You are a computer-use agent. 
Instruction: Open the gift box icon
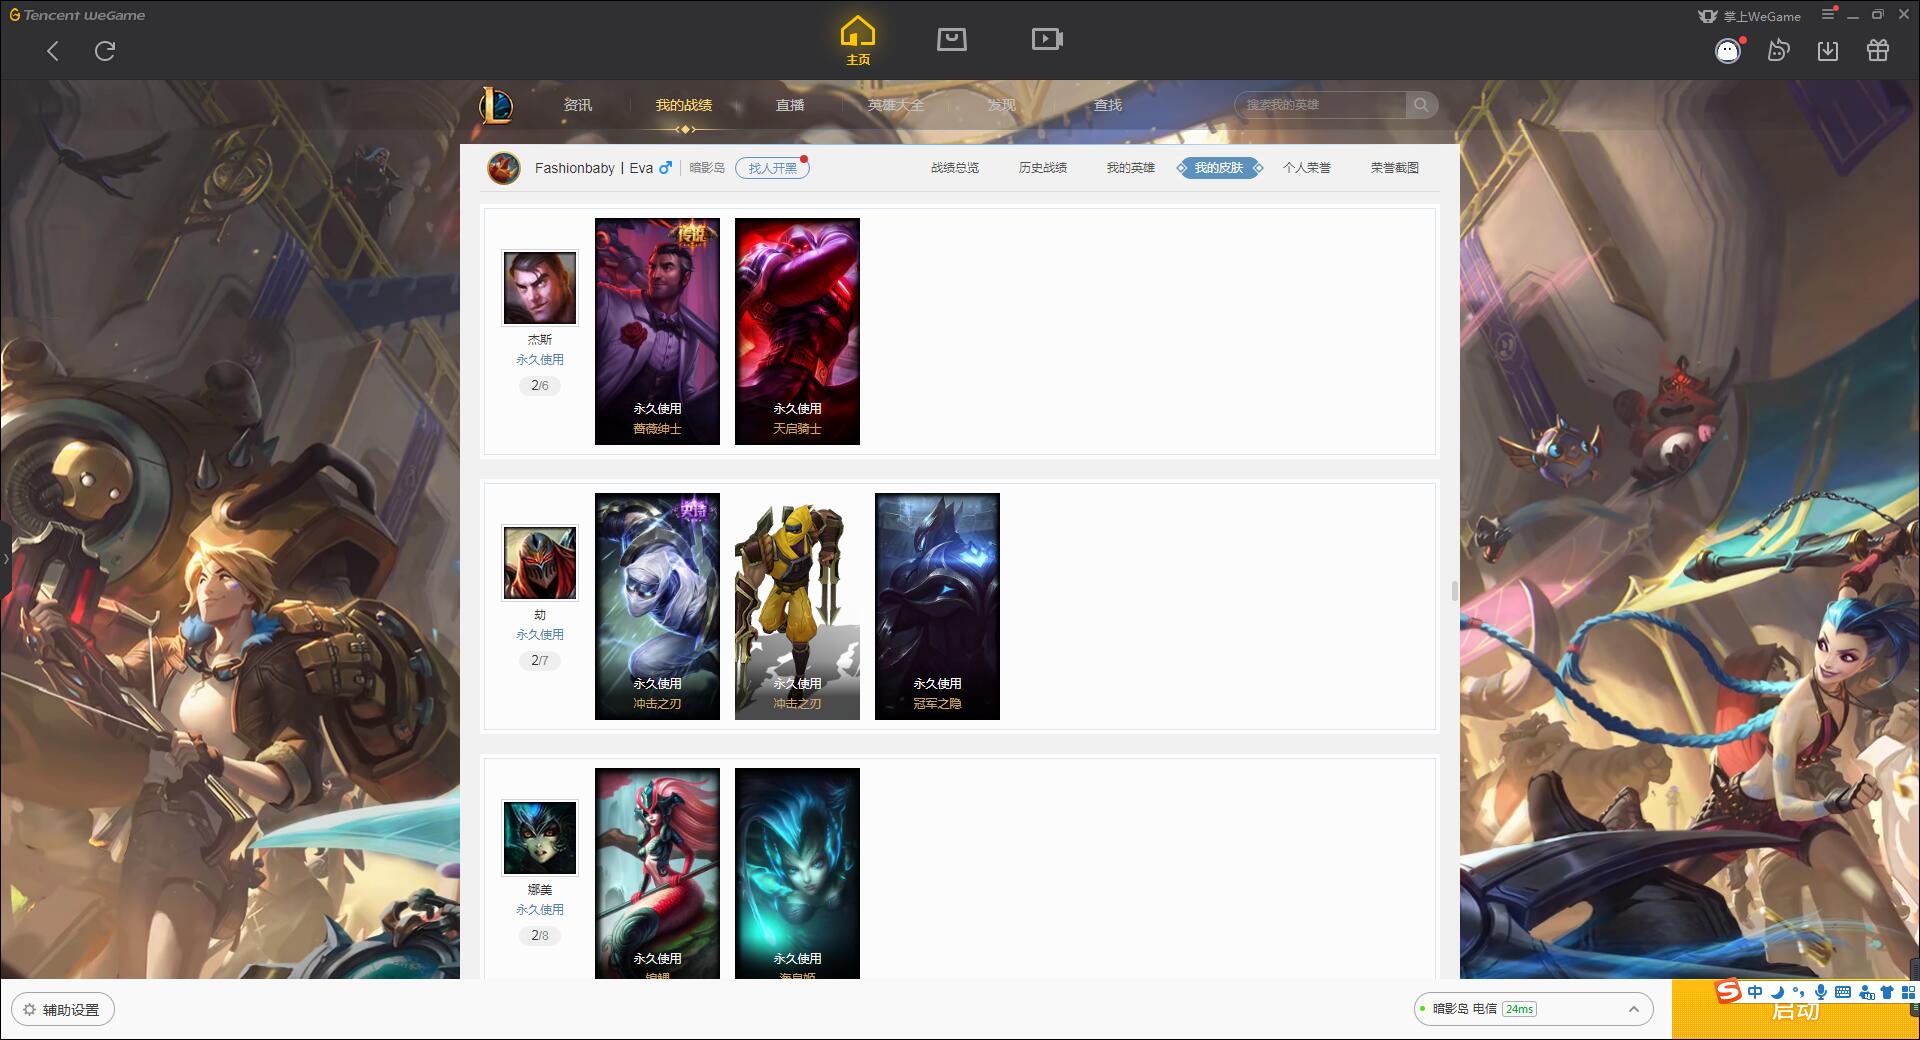coord(1878,50)
